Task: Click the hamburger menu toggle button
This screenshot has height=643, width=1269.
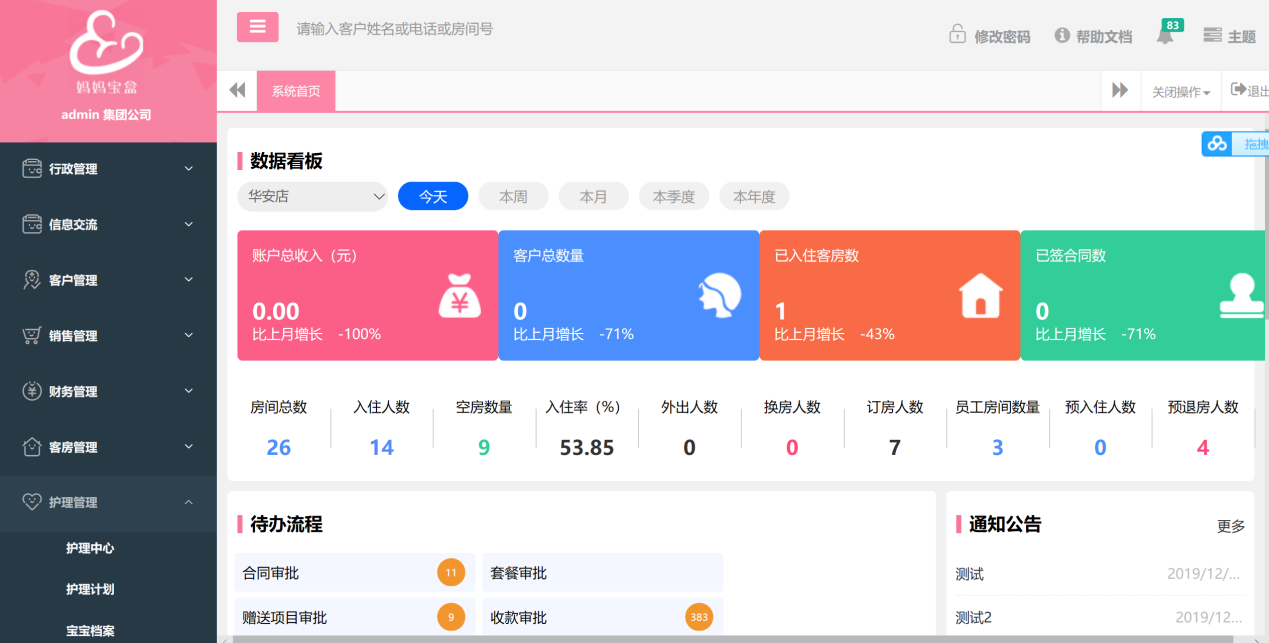Action: coord(257,27)
